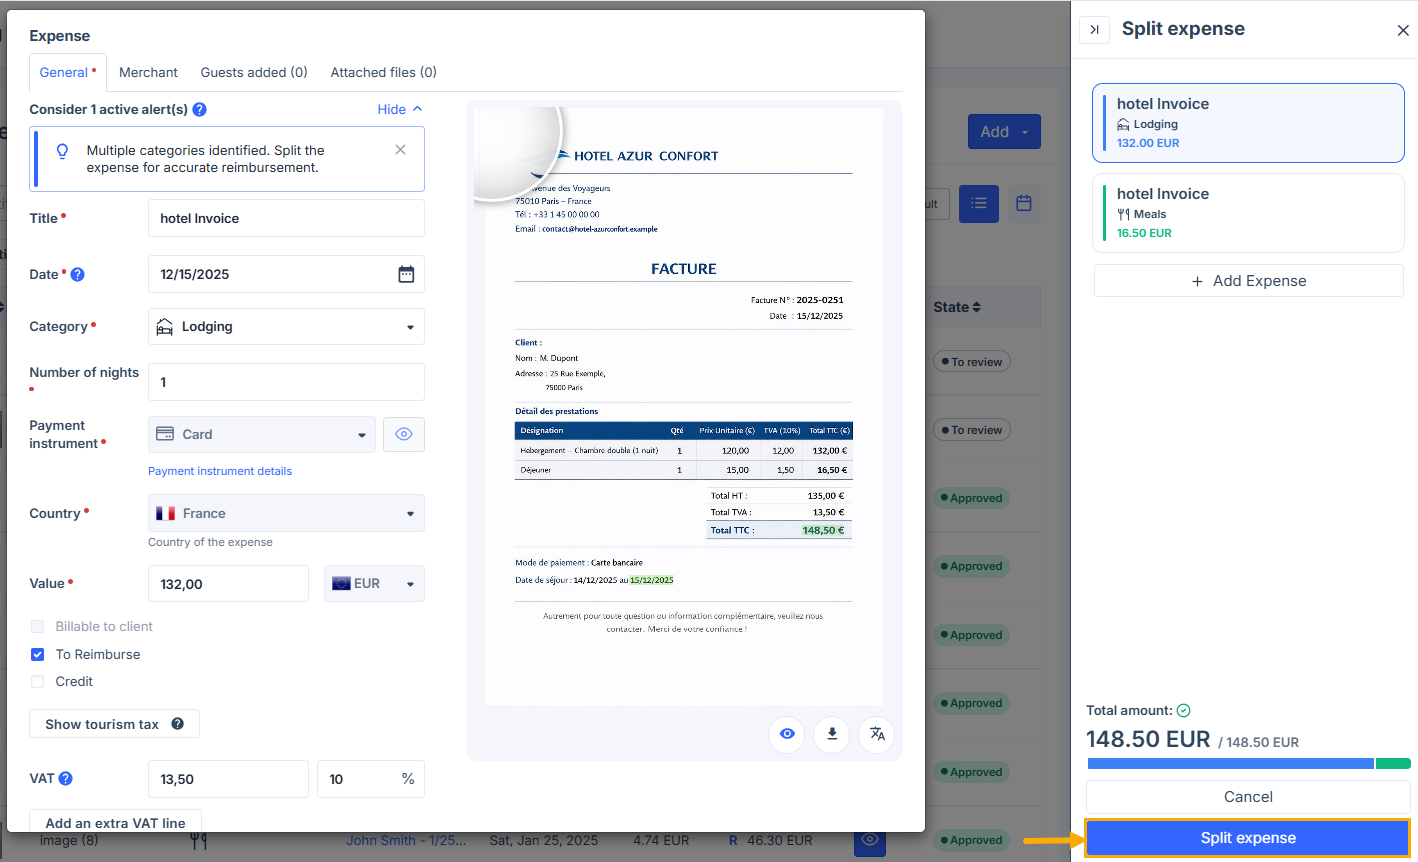Image resolution: width=1418 pixels, height=862 pixels.
Task: Open the Attached files (0) tab
Action: [x=384, y=72]
